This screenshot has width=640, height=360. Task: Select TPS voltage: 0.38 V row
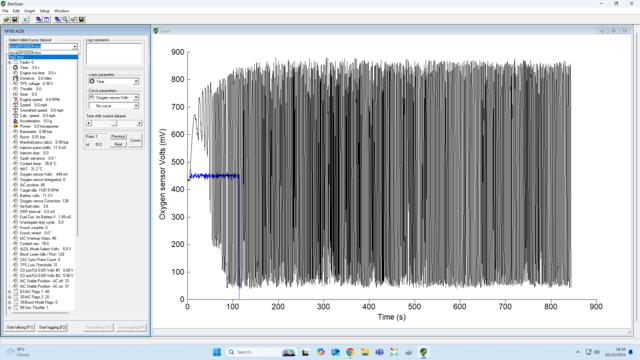click(36, 83)
